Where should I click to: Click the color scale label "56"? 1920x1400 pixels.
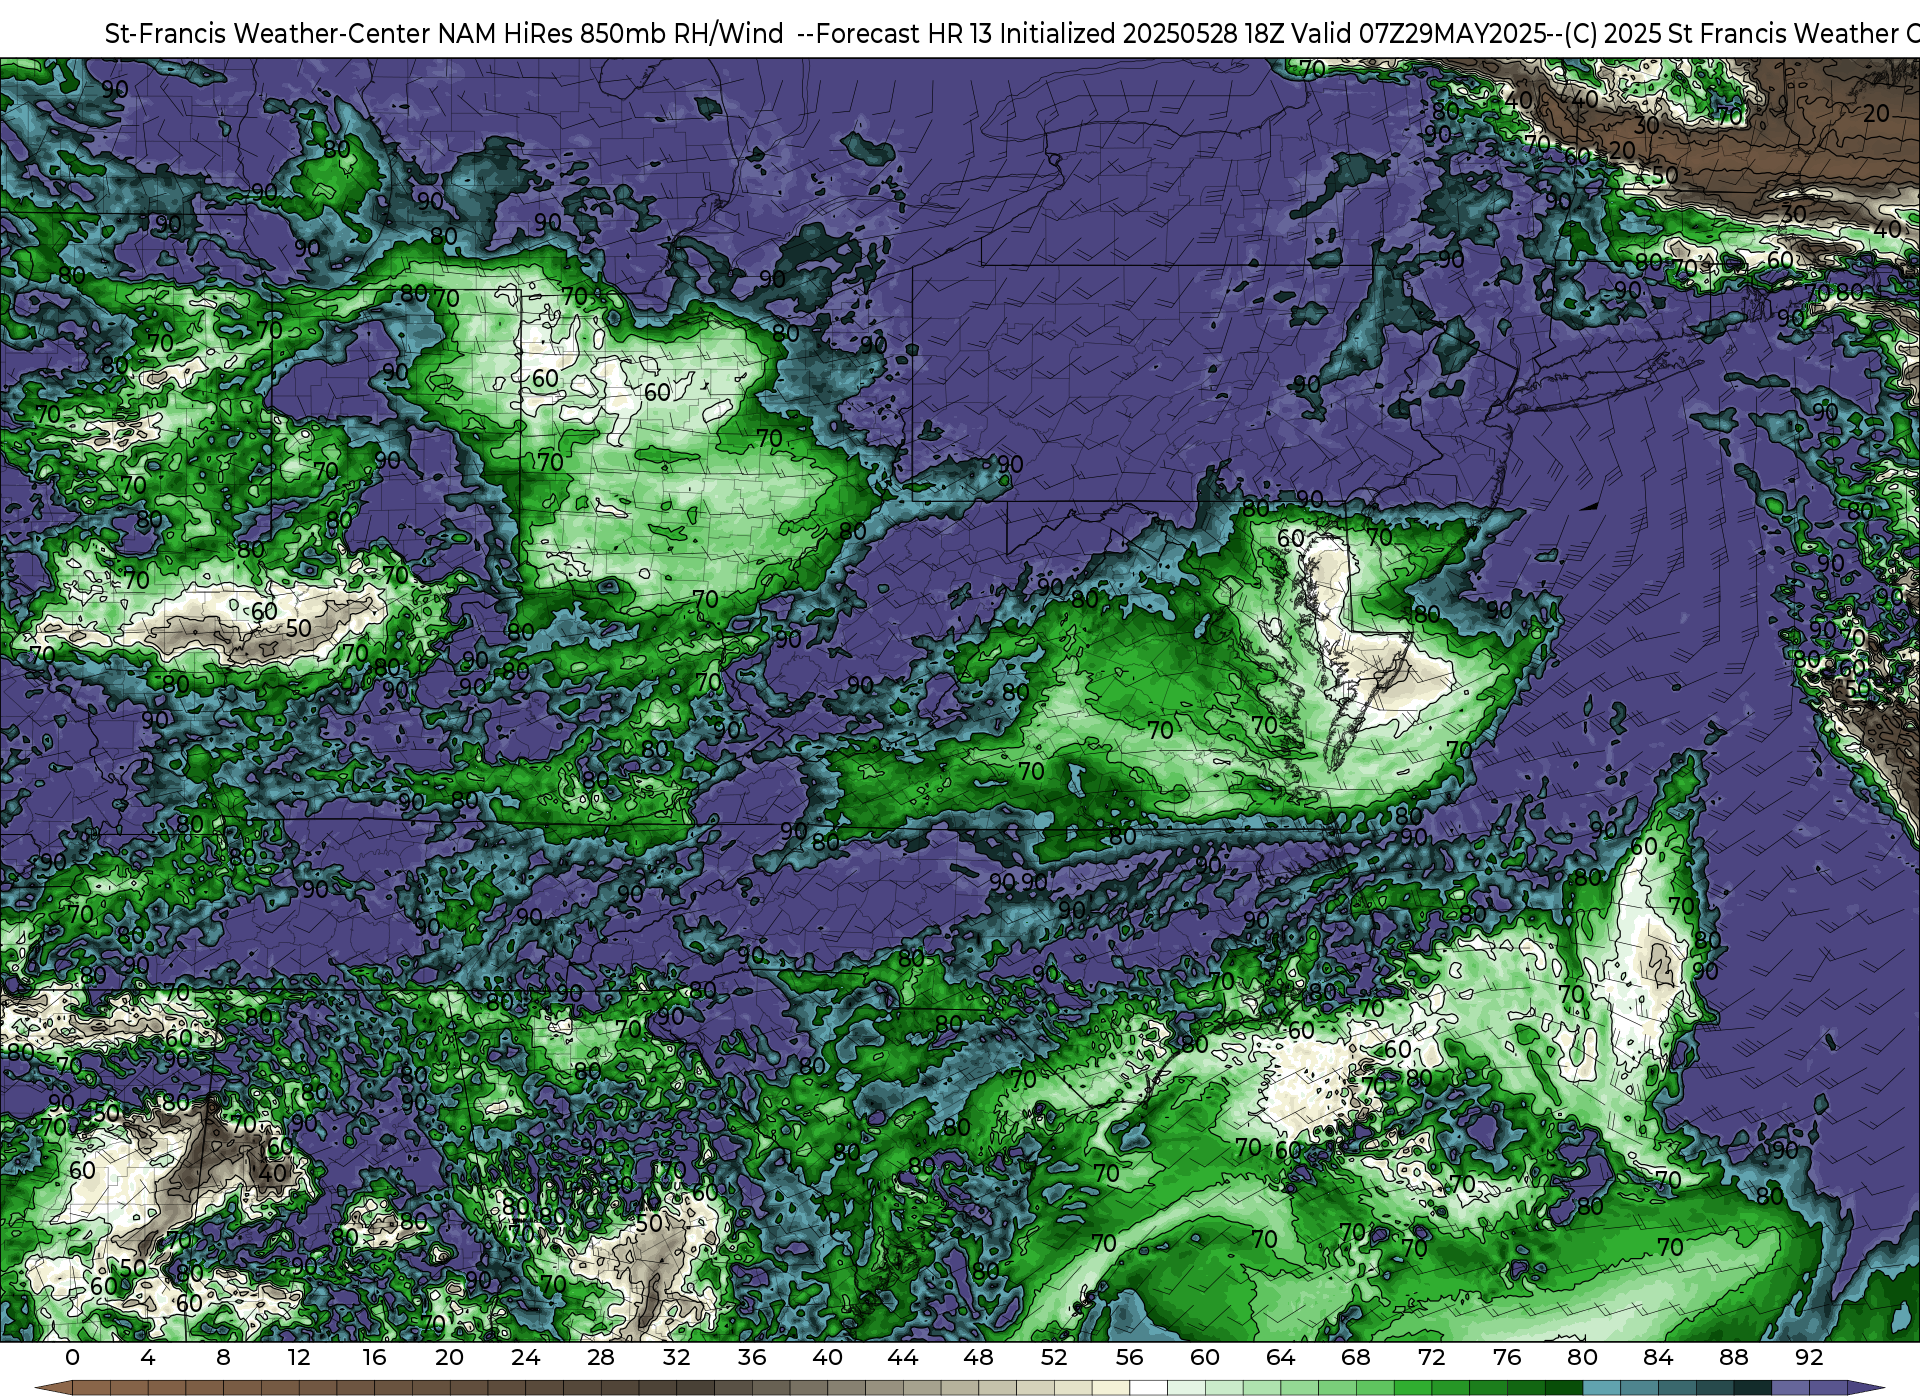(1129, 1357)
